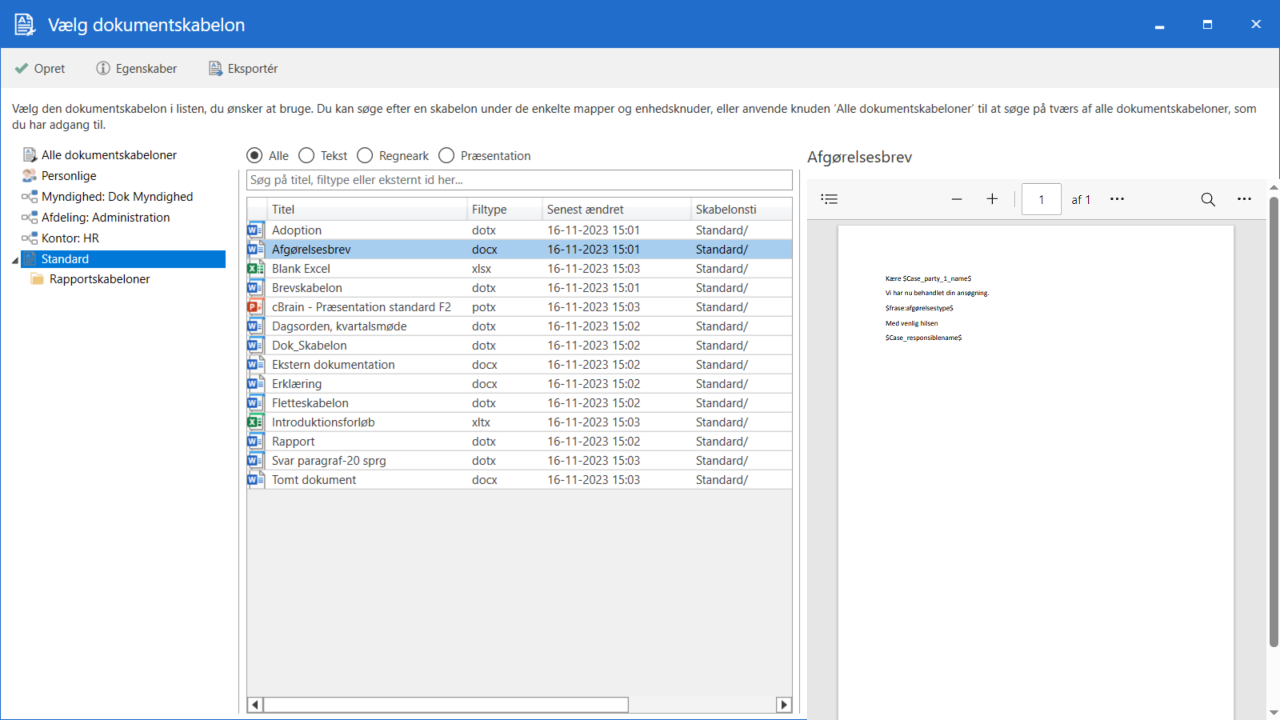Screen dimensions: 1280x720
Task: Click the Excel icon beside Blank Excel
Action: (x=256, y=269)
